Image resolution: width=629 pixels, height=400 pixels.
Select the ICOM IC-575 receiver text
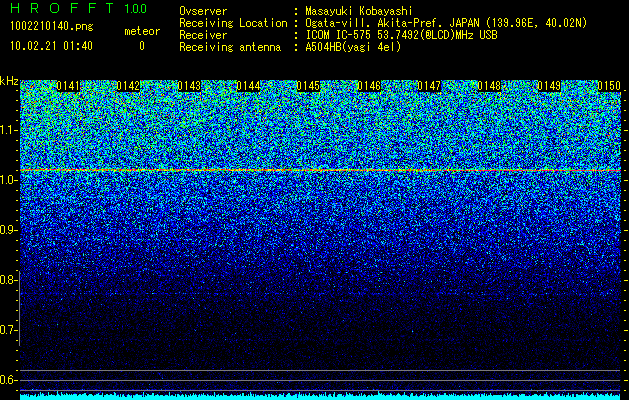coord(401,35)
